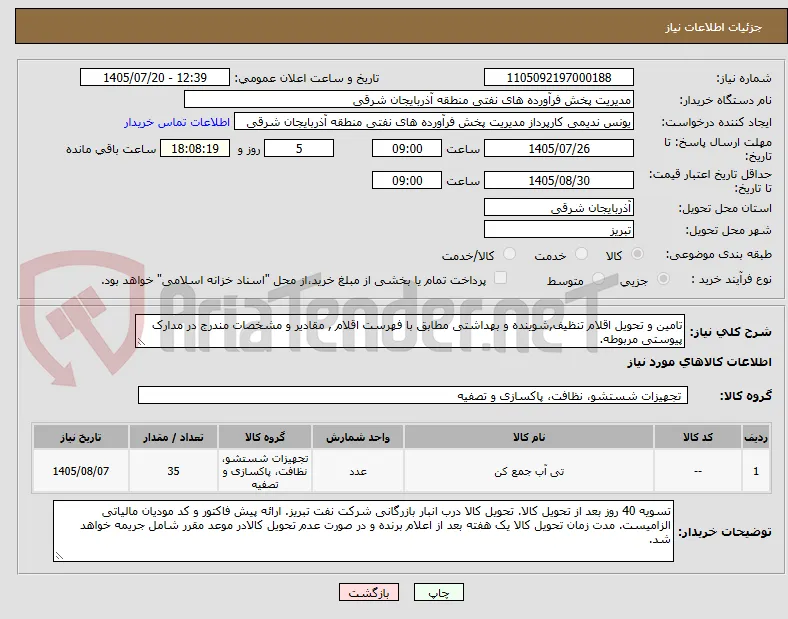Select the متوسط purchase type radio
Screen dimensions: 788x619
point(598,279)
